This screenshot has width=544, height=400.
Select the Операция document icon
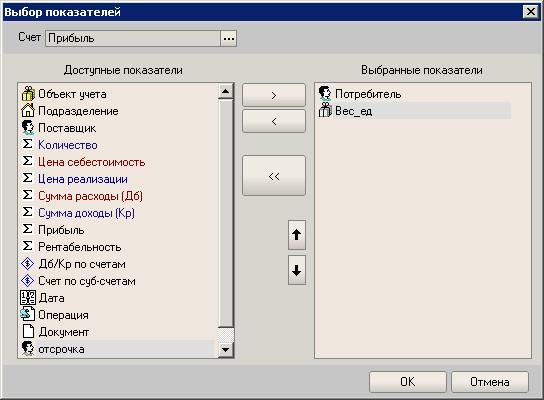28,314
